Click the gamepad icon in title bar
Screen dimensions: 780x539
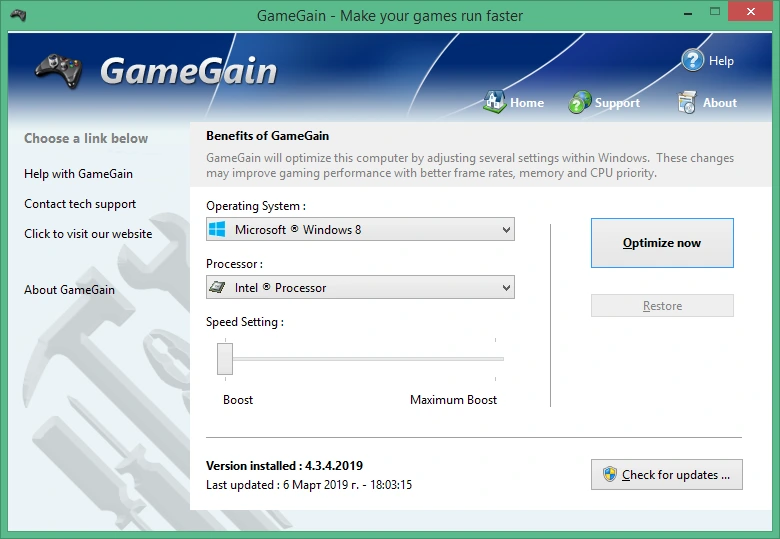click(x=18, y=15)
